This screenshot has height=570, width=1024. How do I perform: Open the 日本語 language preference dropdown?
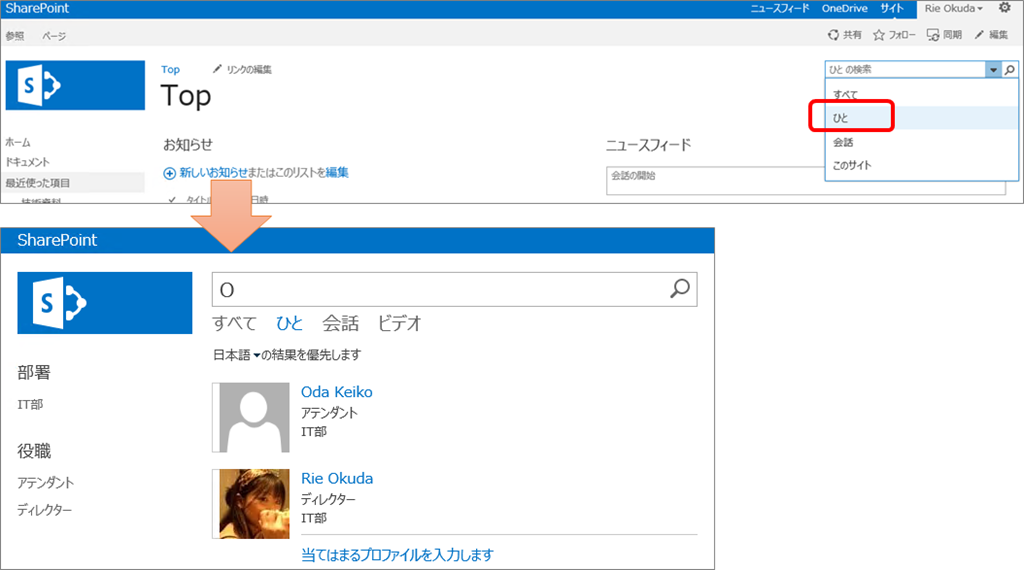pos(236,355)
